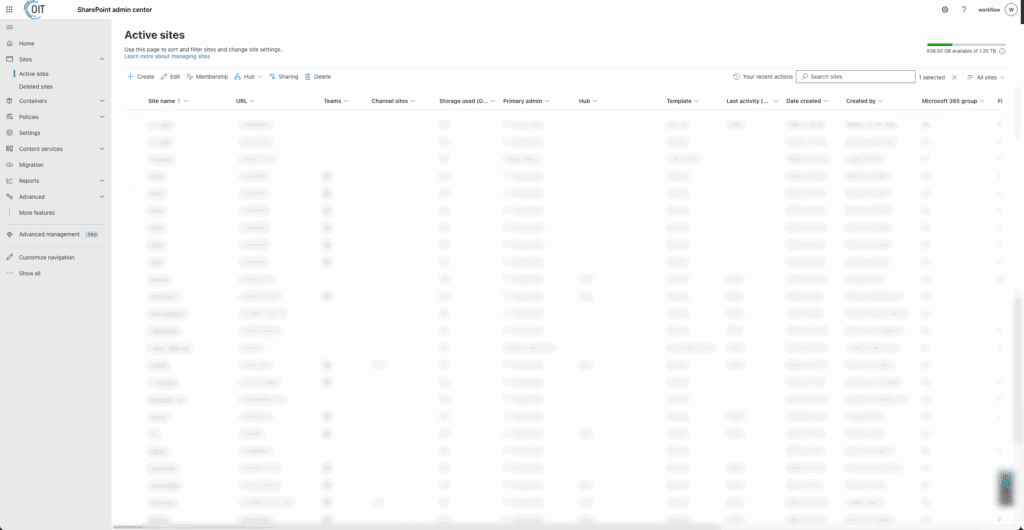Image resolution: width=1024 pixels, height=530 pixels.
Task: Focus the Search sites field
Action: click(x=856, y=76)
